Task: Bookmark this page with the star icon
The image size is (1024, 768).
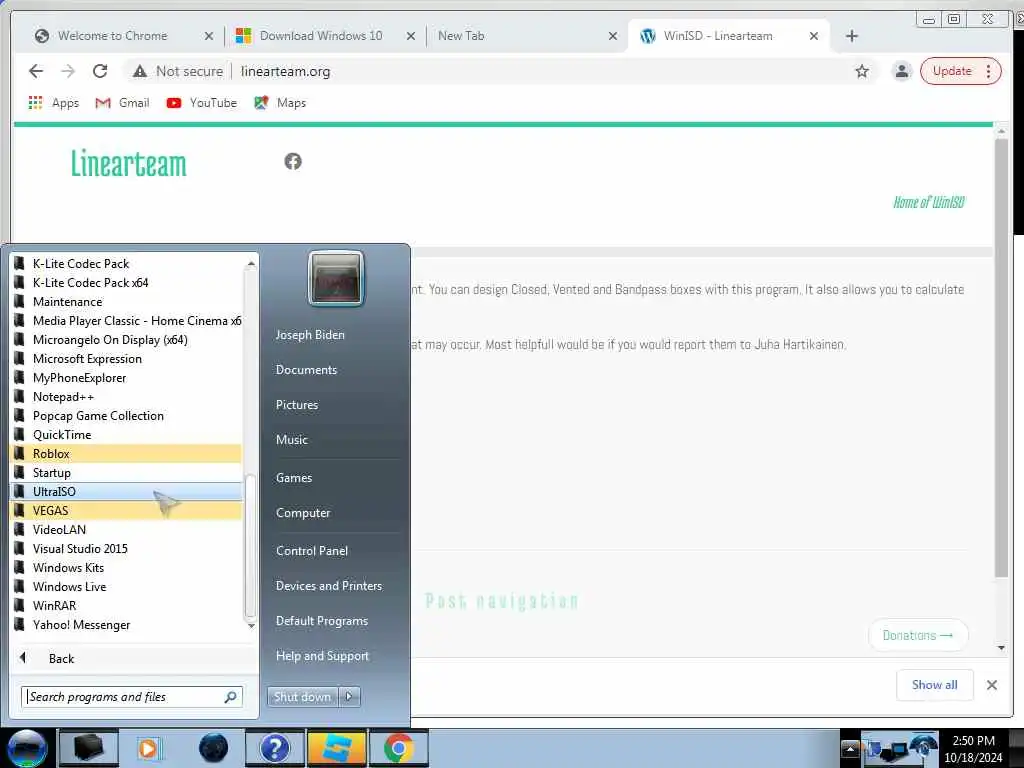Action: [862, 71]
